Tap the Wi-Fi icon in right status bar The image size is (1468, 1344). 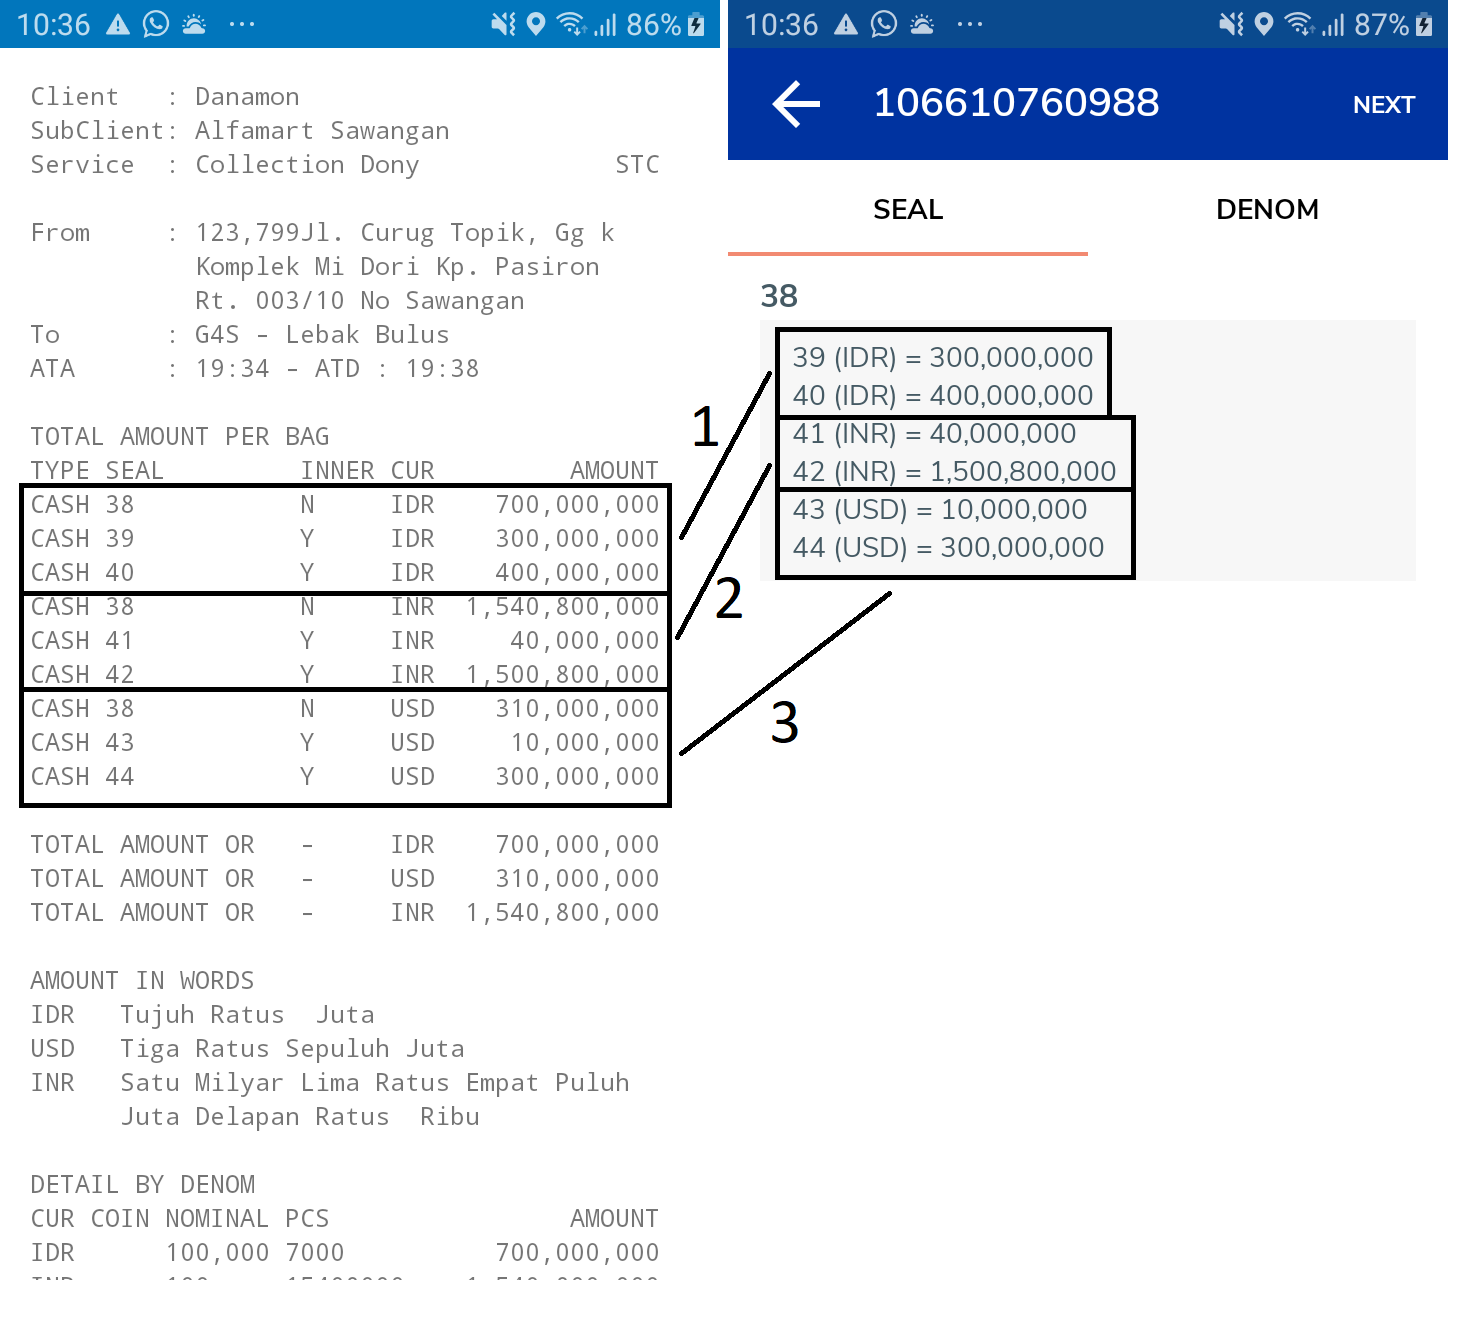click(x=1299, y=24)
